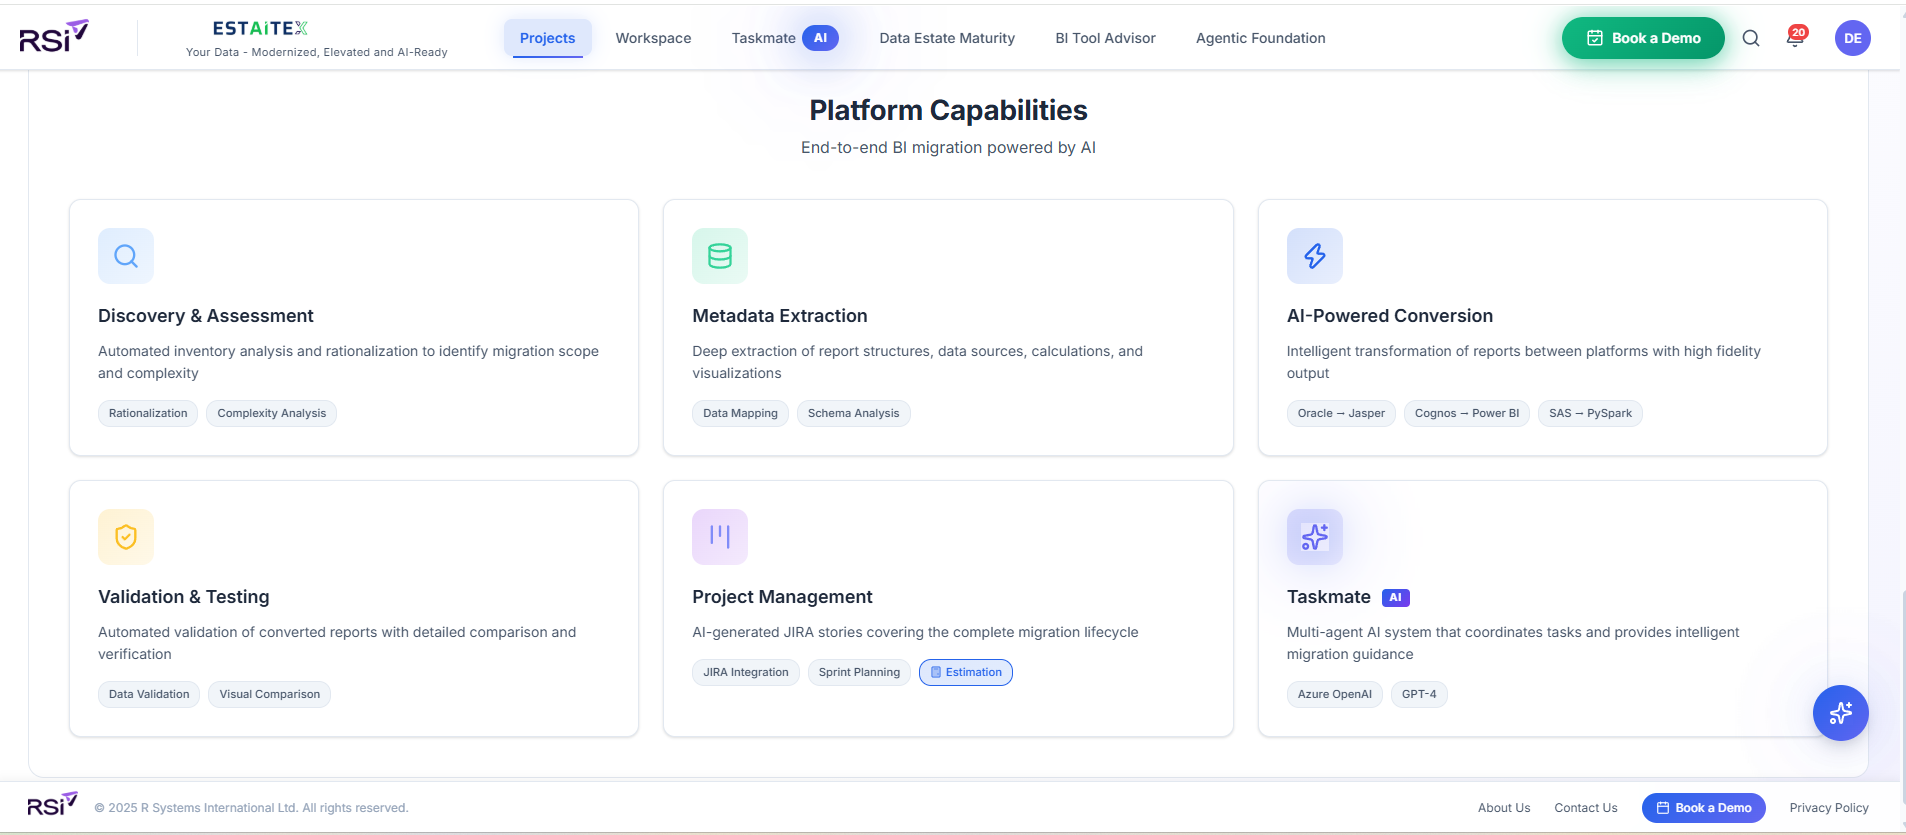Open the Taskmate AI nav item

click(785, 38)
